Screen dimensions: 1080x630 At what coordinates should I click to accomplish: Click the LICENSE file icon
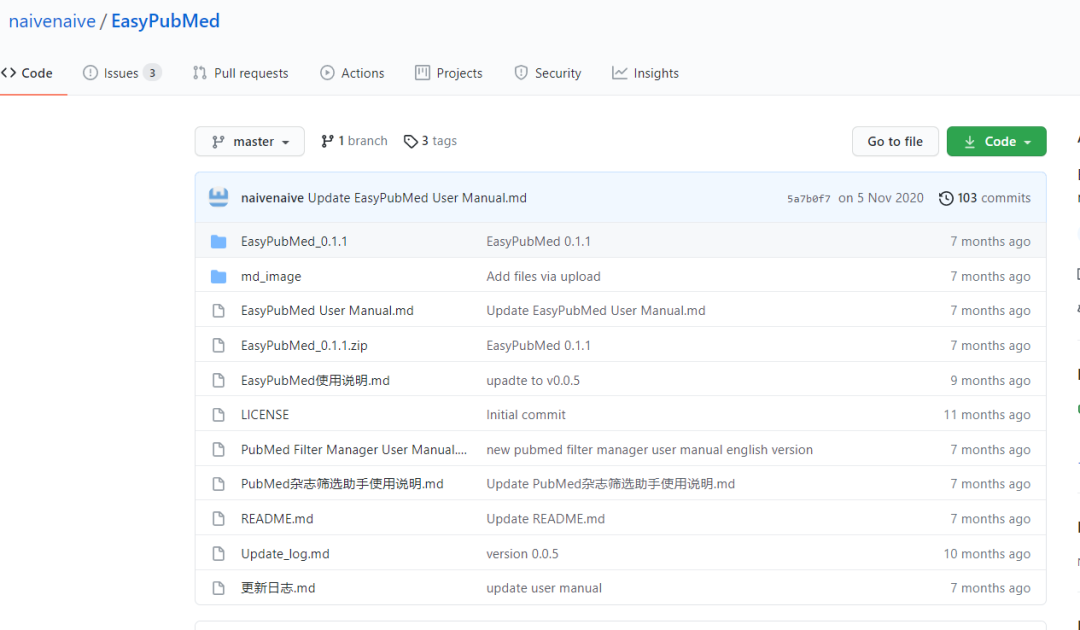tap(218, 414)
